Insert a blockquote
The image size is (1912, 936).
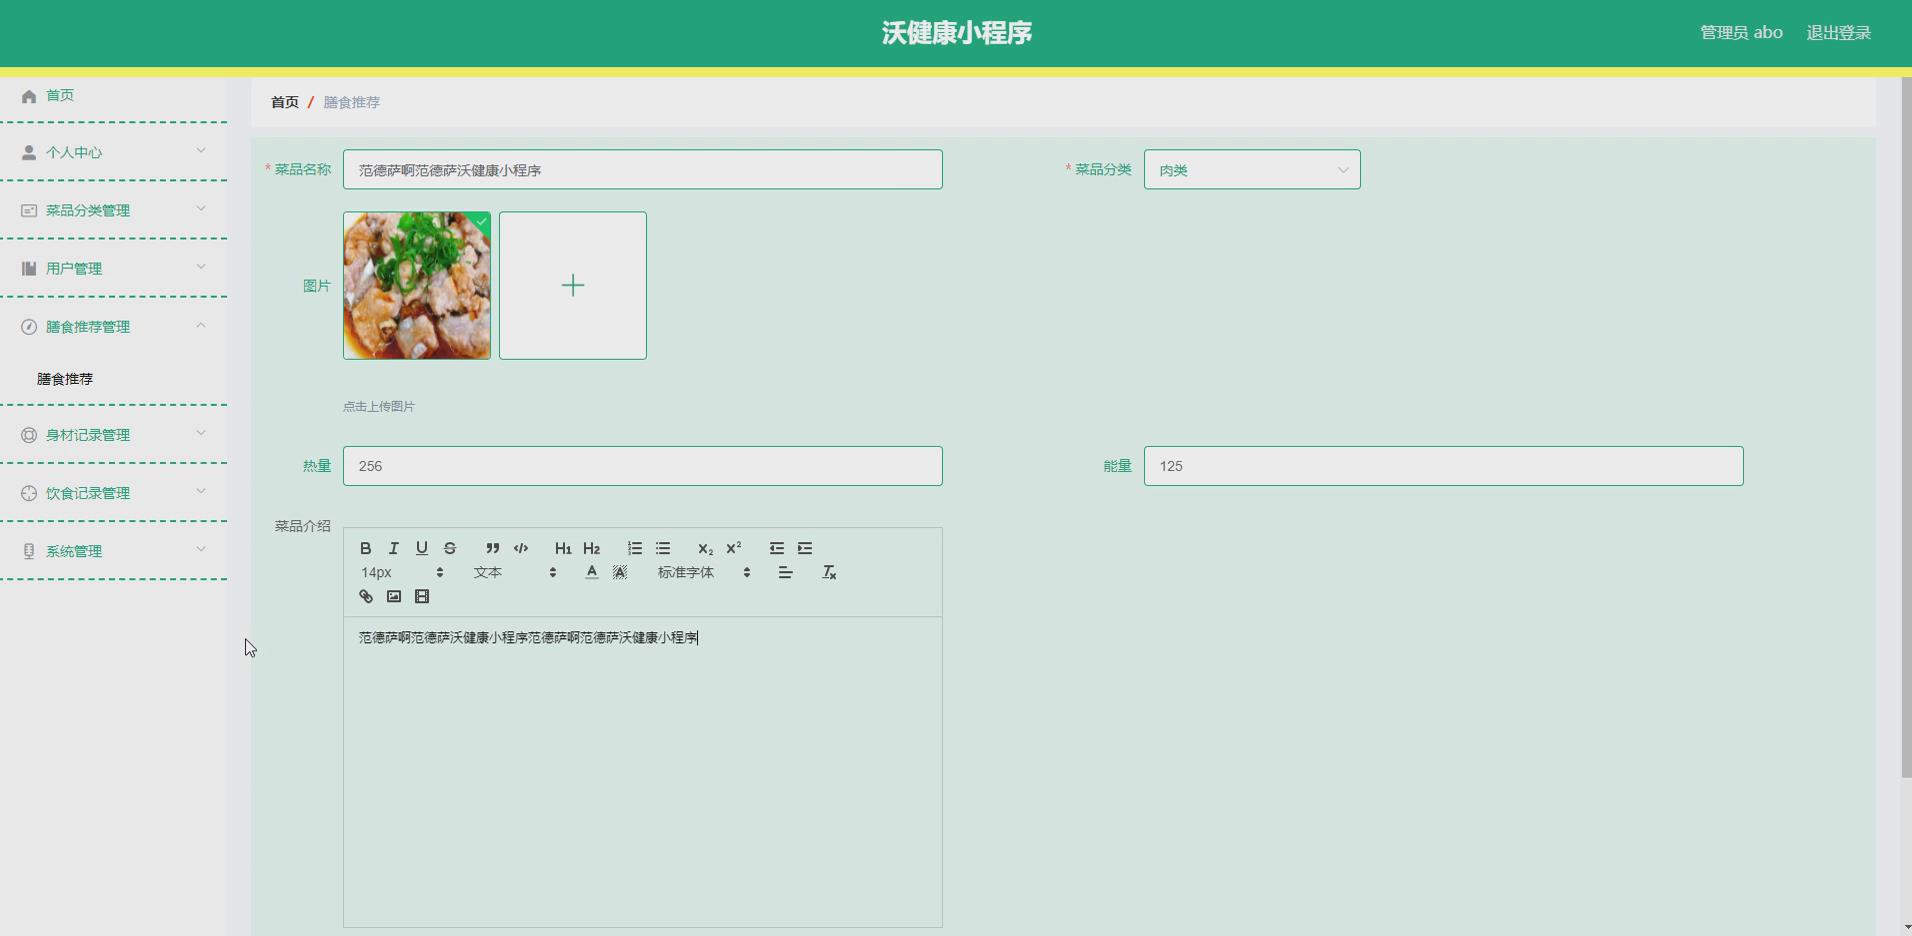(492, 548)
